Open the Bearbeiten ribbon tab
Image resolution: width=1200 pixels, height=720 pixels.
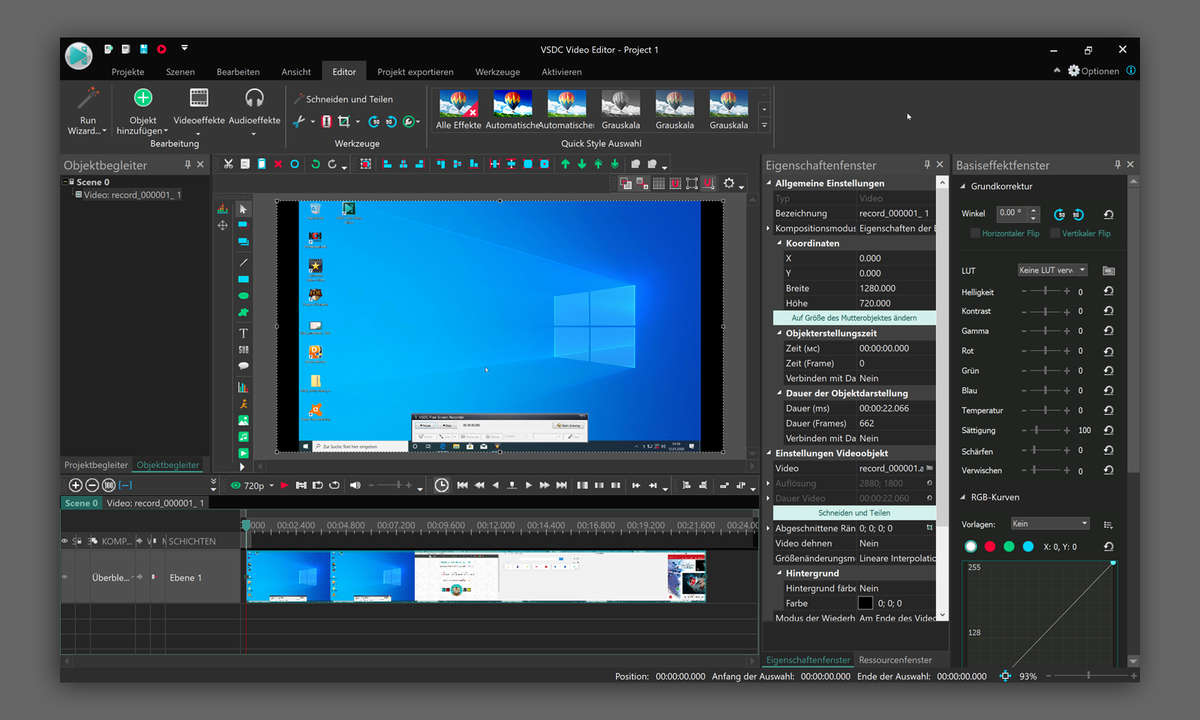[238, 72]
